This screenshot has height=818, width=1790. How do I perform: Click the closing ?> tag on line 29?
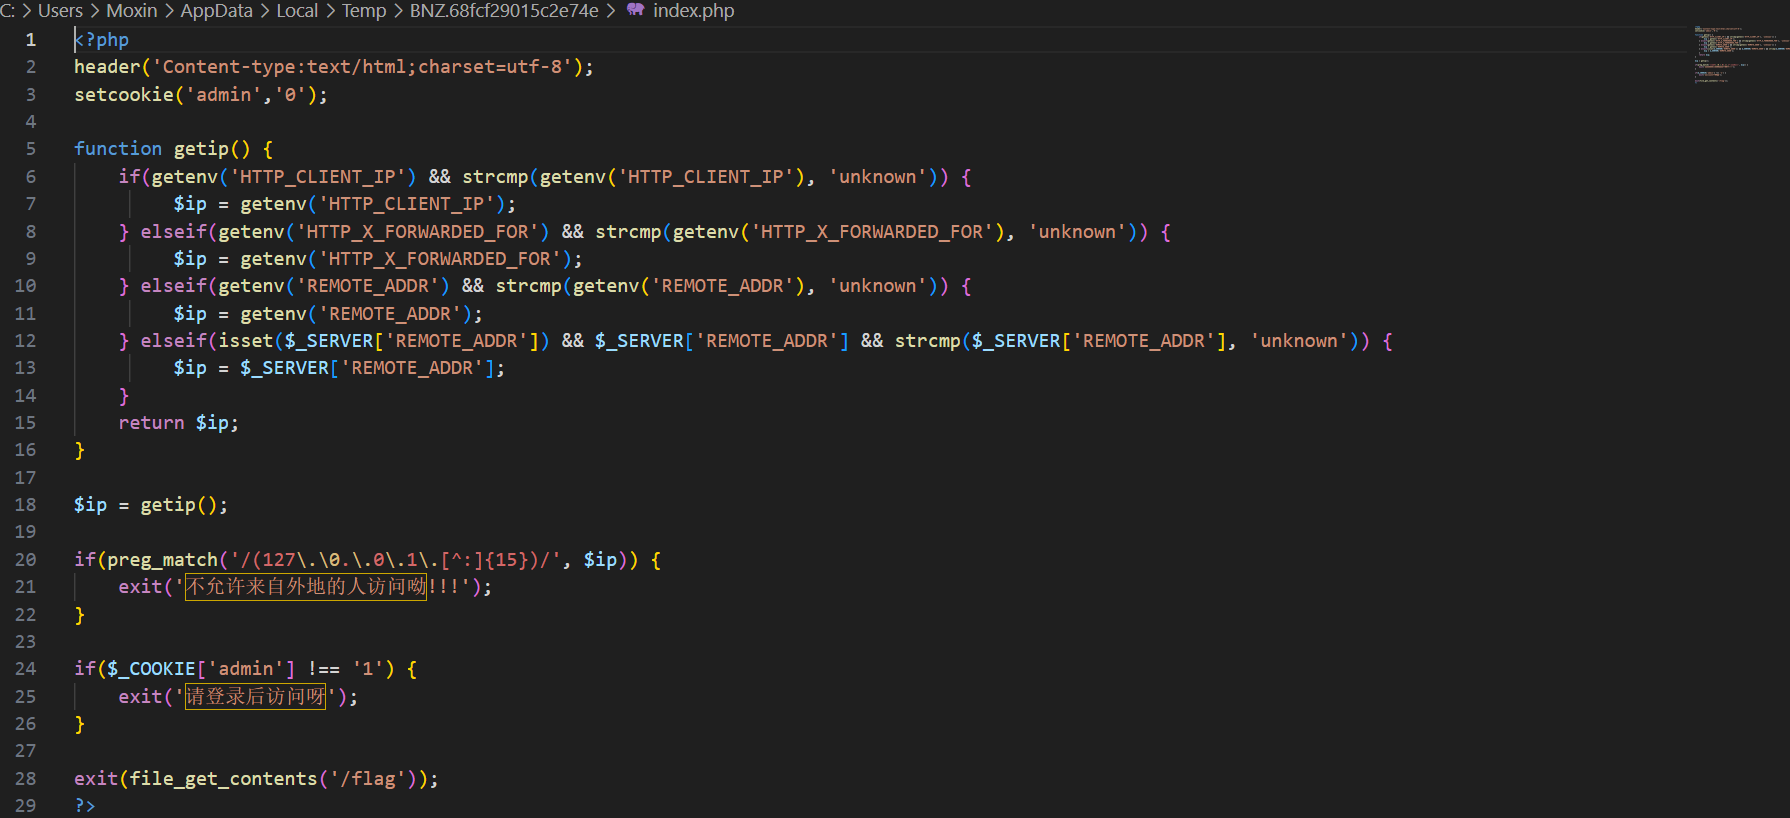click(85, 806)
